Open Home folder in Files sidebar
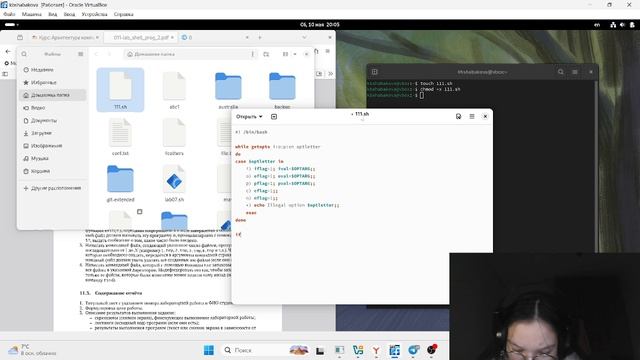640x360 pixels. 53,95
